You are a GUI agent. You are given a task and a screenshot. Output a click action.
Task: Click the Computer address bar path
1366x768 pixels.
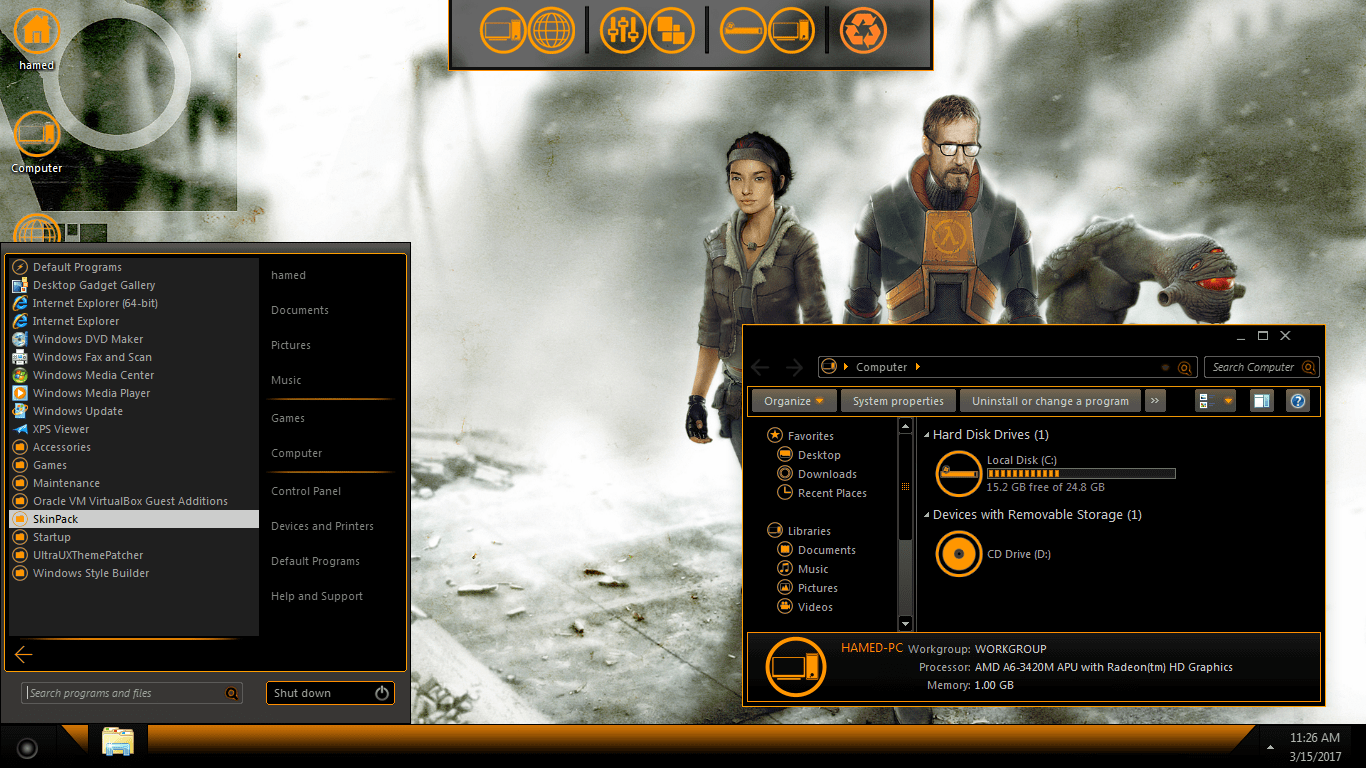881,367
